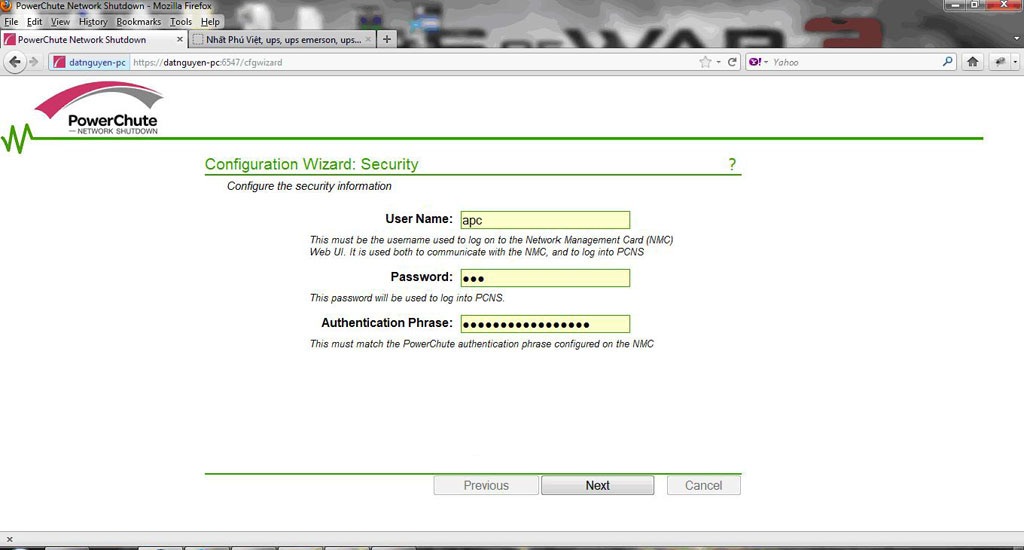This screenshot has height=550, width=1024.
Task: Open the Bookmarks menu
Action: pyautogui.click(x=138, y=21)
